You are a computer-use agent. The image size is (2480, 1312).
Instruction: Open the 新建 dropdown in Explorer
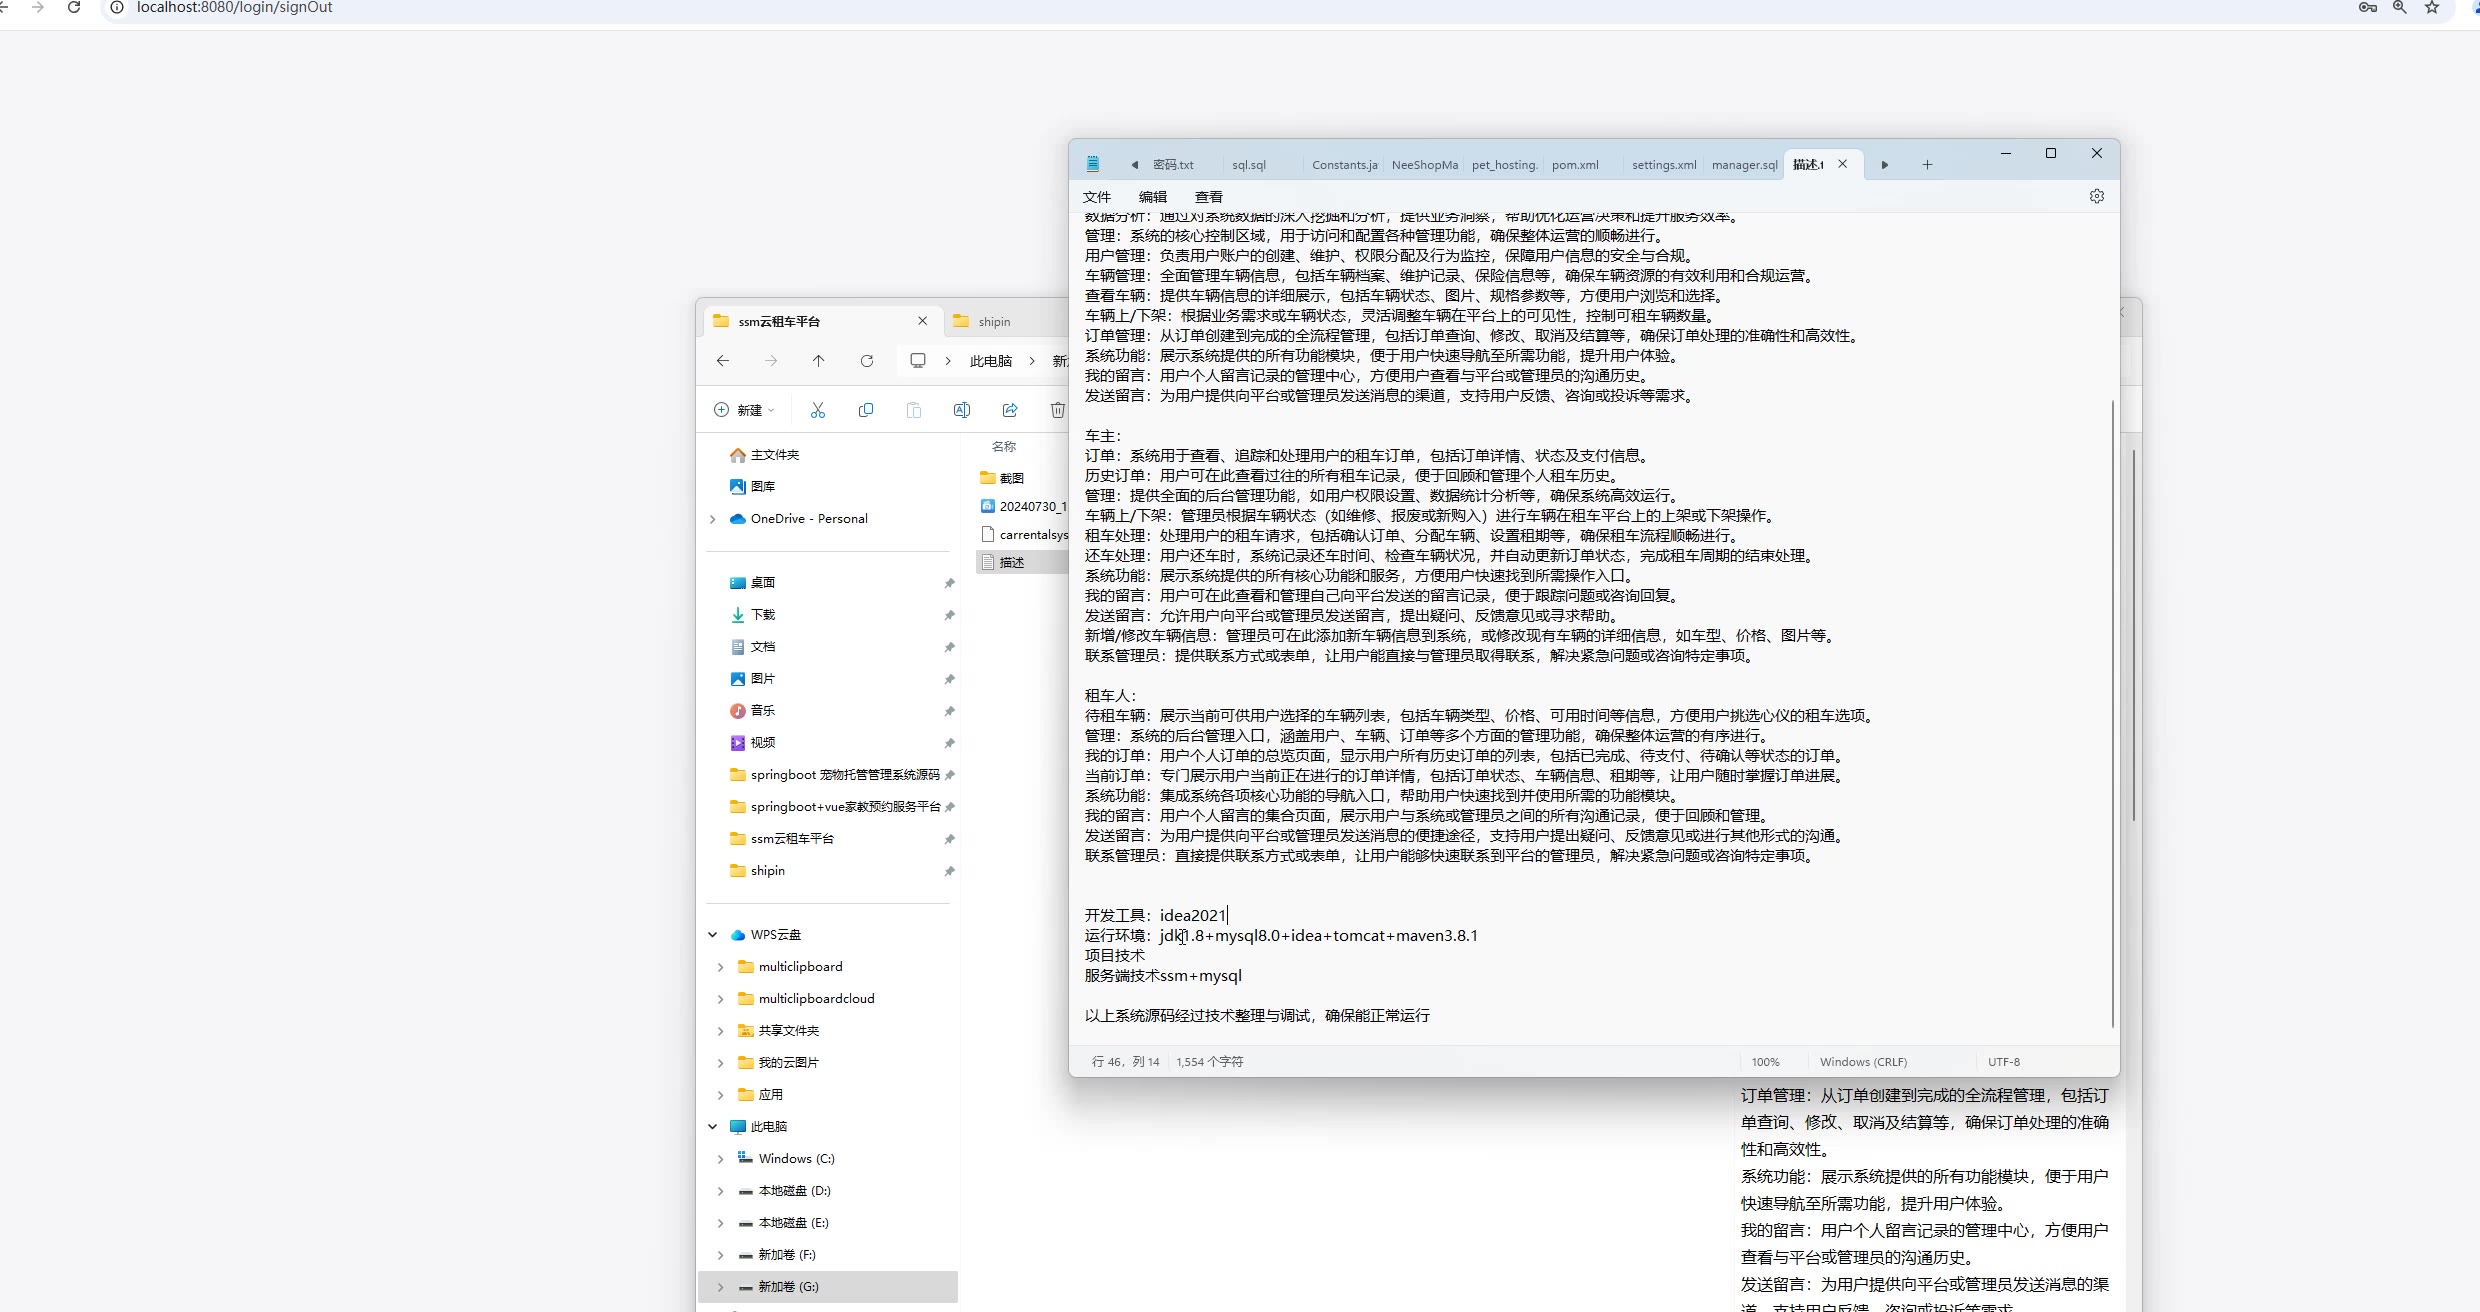(745, 410)
